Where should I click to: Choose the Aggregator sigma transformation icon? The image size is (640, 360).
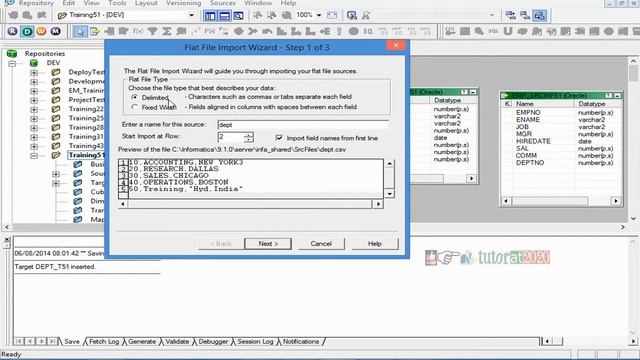[x=167, y=31]
